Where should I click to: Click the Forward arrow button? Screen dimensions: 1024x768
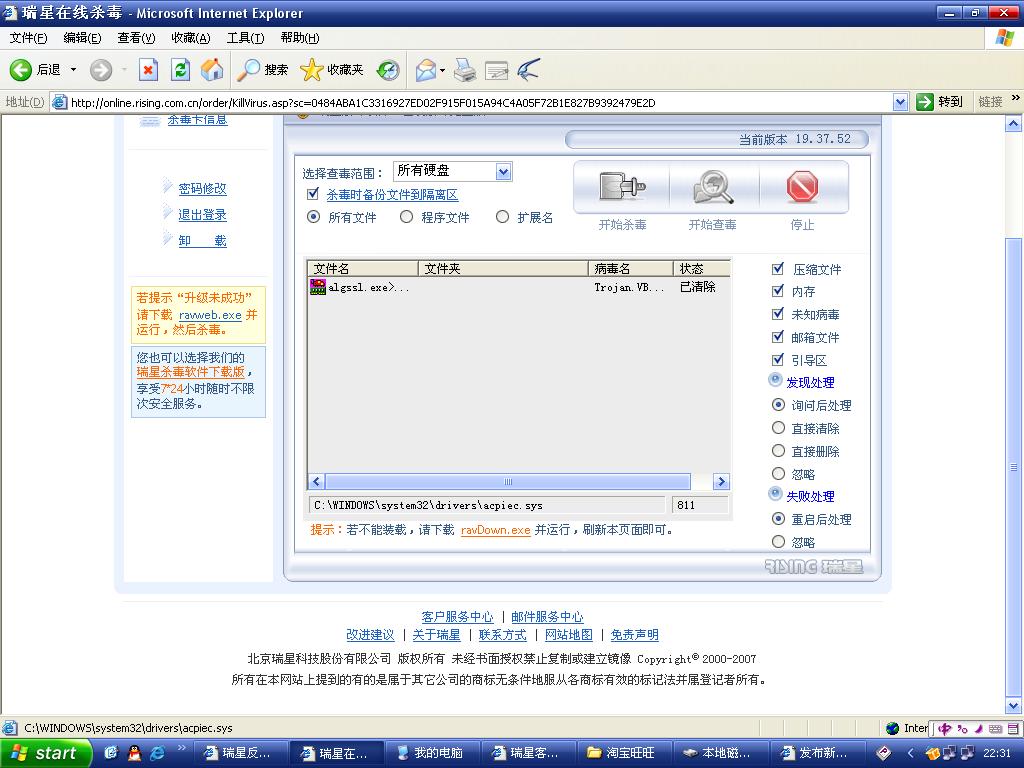[101, 70]
